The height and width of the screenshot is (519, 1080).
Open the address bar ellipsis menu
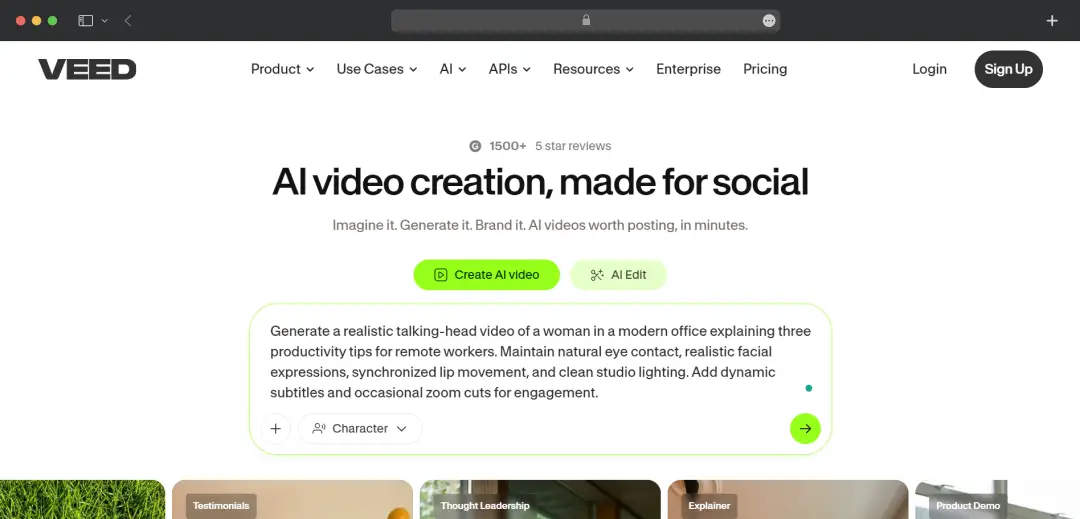[769, 21]
